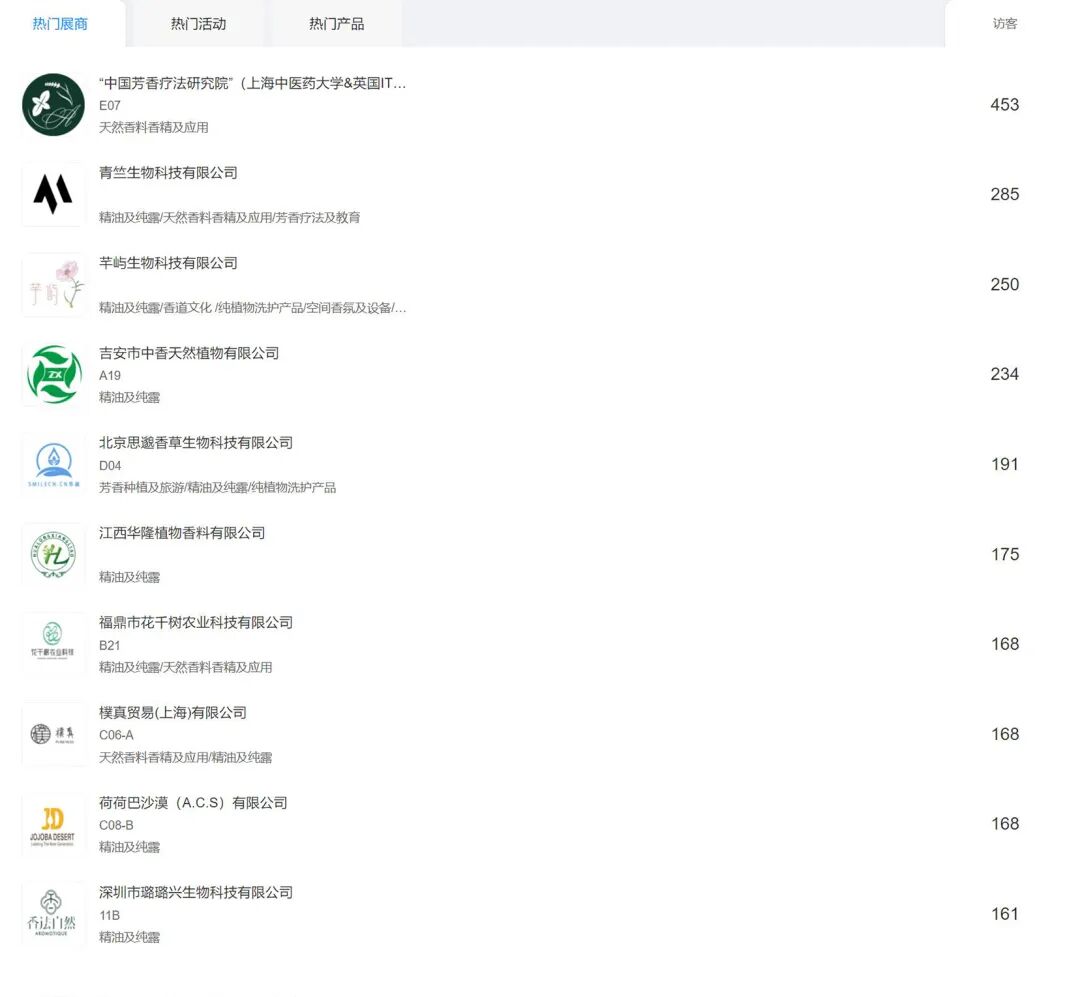This screenshot has width=1080, height=997.
Task: Click booth number C08-B
Action: tap(116, 825)
